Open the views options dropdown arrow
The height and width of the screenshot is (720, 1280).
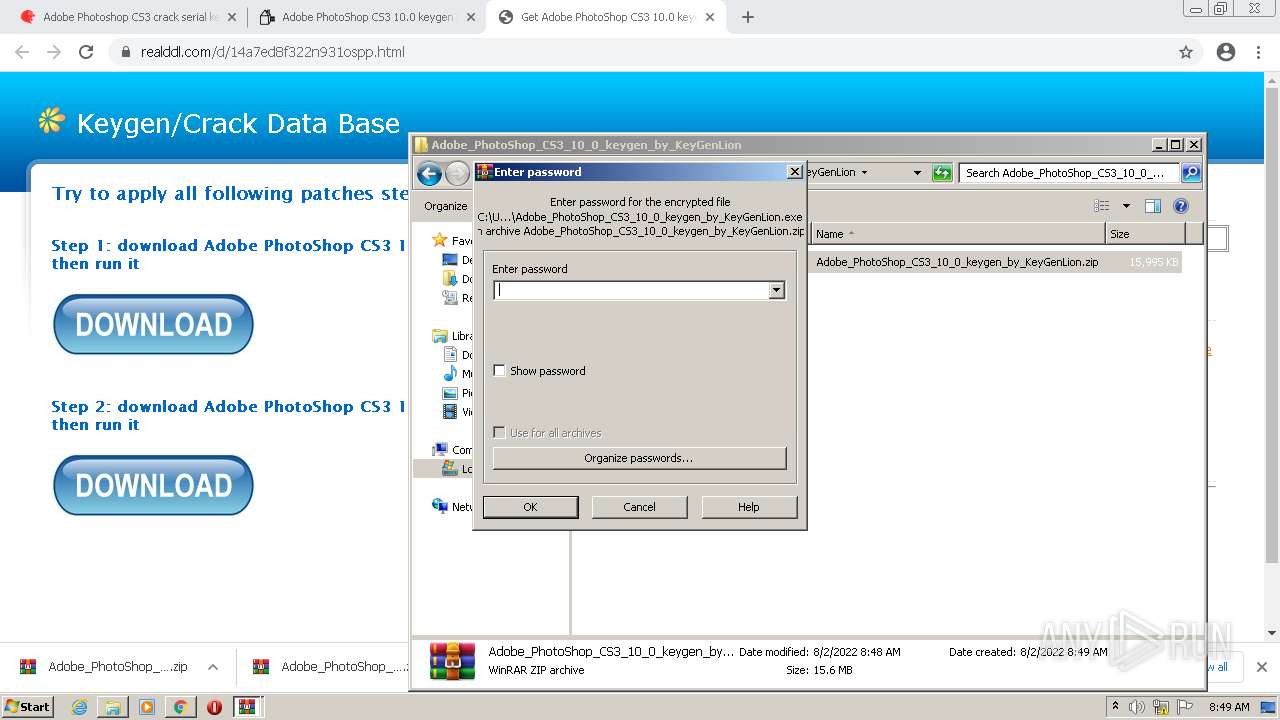click(x=1125, y=206)
